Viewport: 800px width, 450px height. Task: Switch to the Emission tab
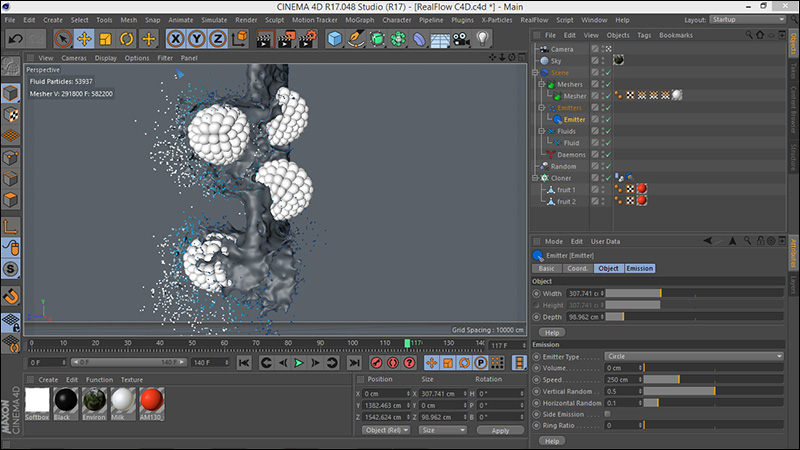639,268
